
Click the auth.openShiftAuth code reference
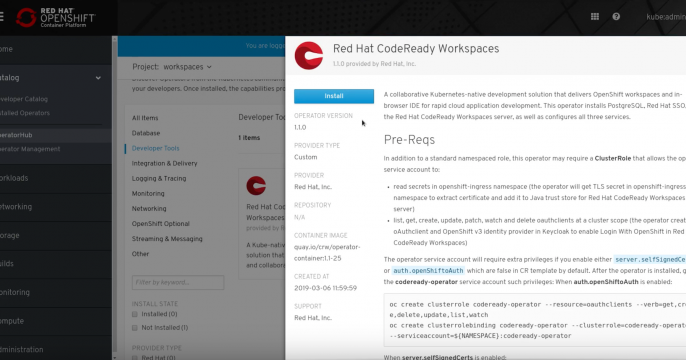[428, 271]
